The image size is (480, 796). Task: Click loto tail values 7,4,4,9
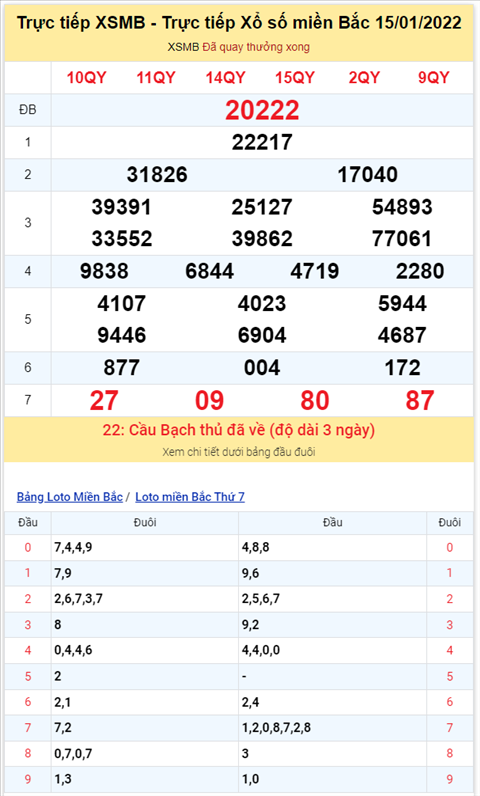73,547
